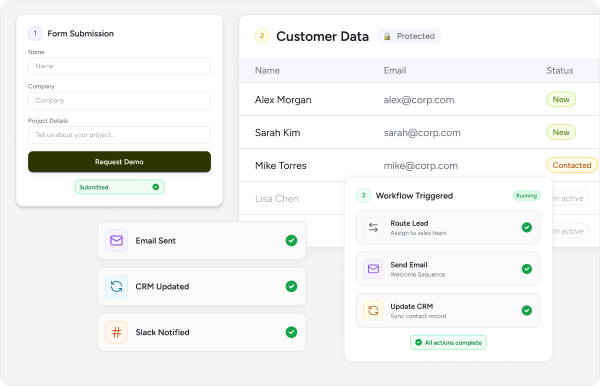Click the Route Lead green checkmark
Image resolution: width=600 pixels, height=386 pixels.
[x=527, y=228]
